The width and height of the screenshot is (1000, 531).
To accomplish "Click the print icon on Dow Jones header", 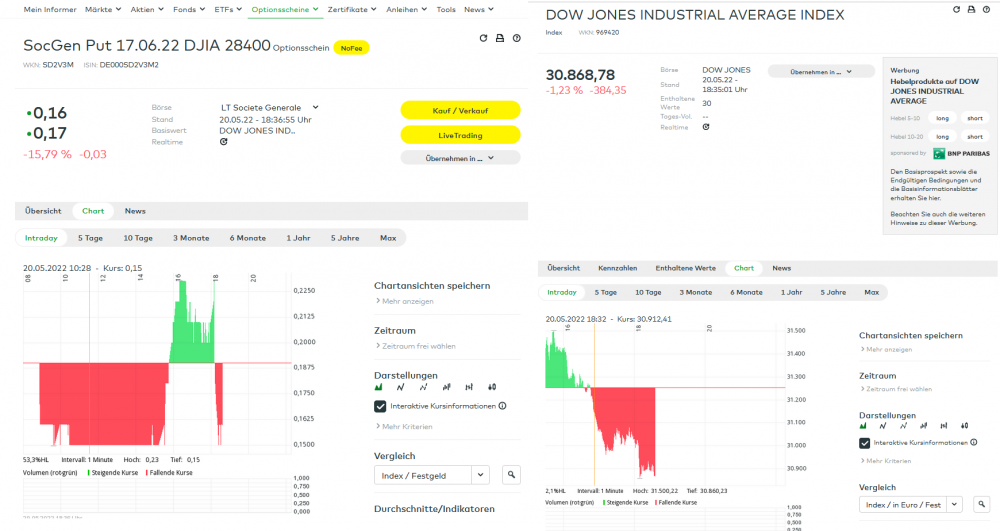I will coord(971,10).
